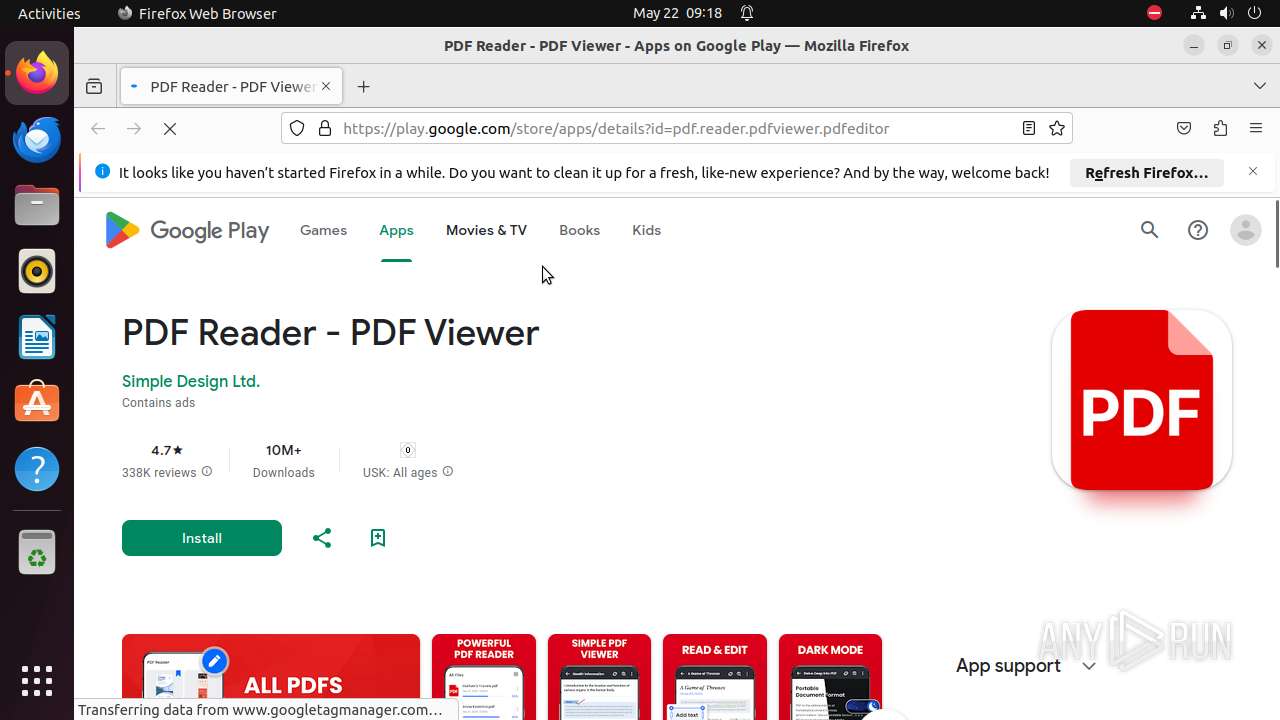Image resolution: width=1280 pixels, height=720 pixels.
Task: Launch Thunderbird Mail from the dock
Action: point(37,139)
